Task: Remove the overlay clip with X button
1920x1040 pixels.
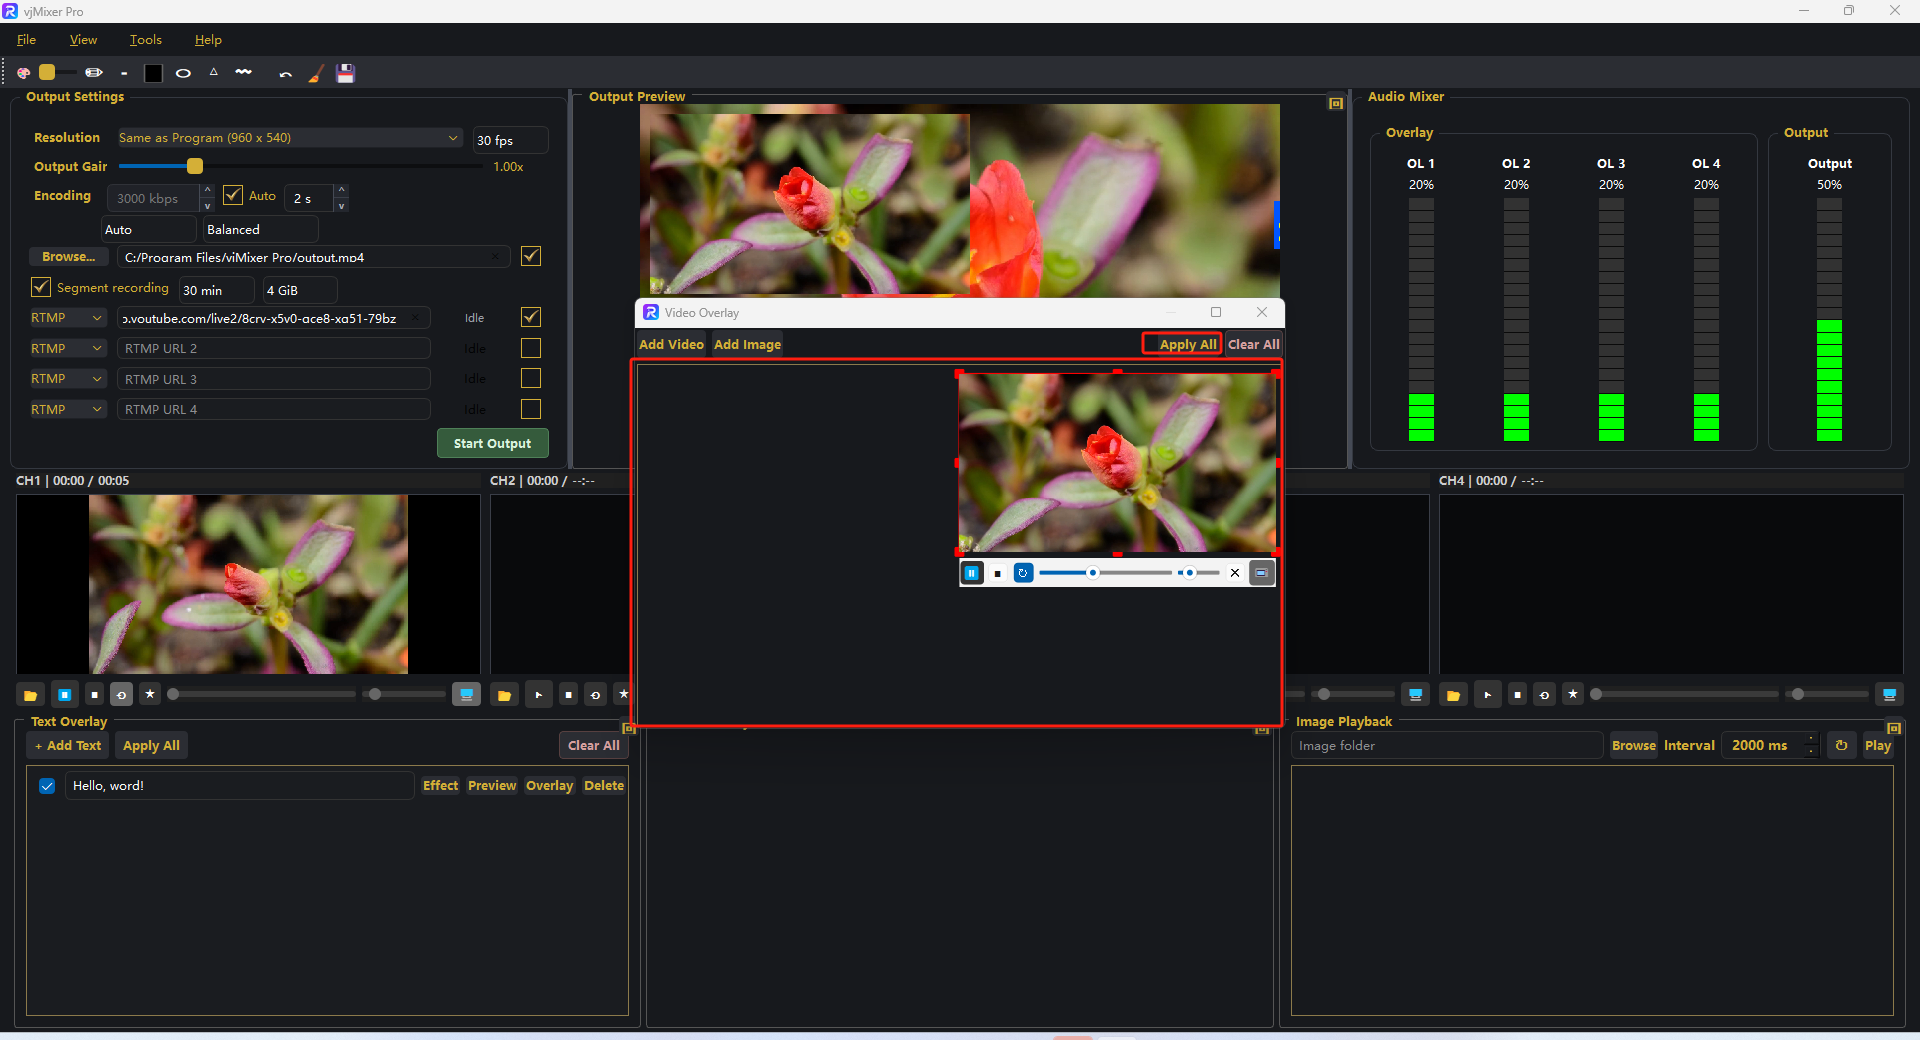Action: click(1235, 573)
